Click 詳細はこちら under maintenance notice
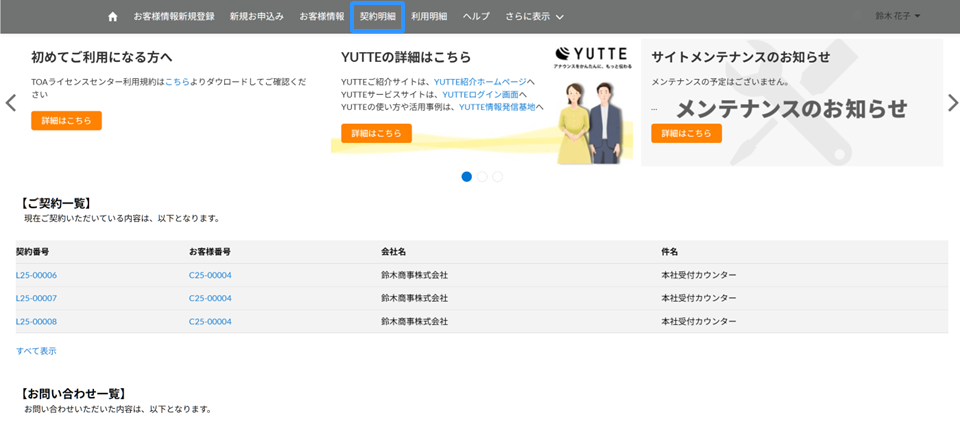This screenshot has height=428, width=960. point(686,134)
